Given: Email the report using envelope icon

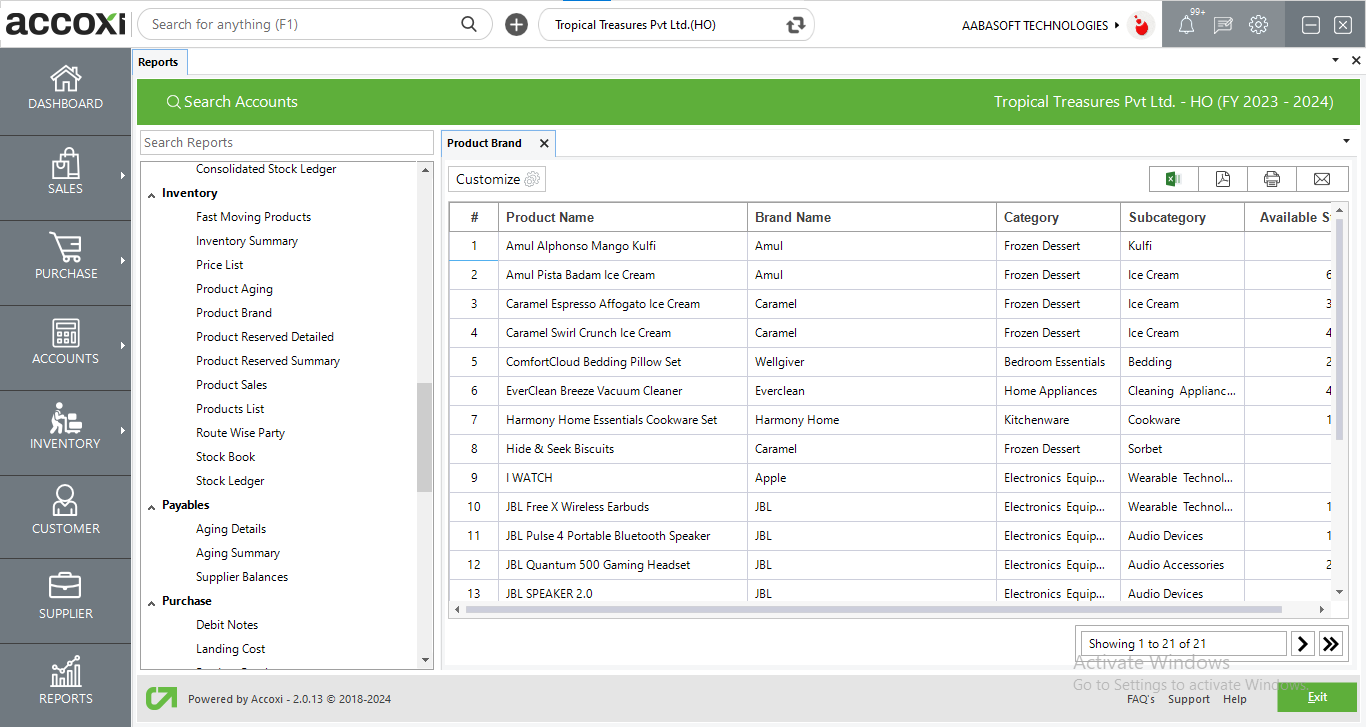Looking at the screenshot, I should click(x=1322, y=179).
